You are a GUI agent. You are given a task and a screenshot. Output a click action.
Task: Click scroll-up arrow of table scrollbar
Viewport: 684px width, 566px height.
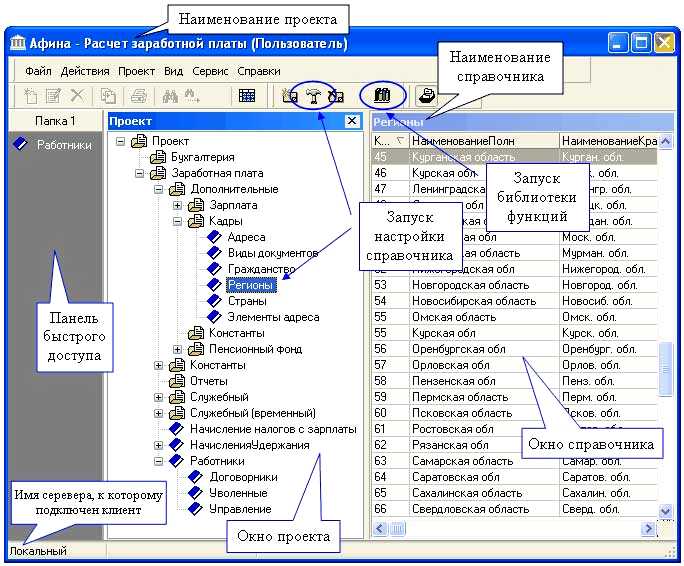665,141
